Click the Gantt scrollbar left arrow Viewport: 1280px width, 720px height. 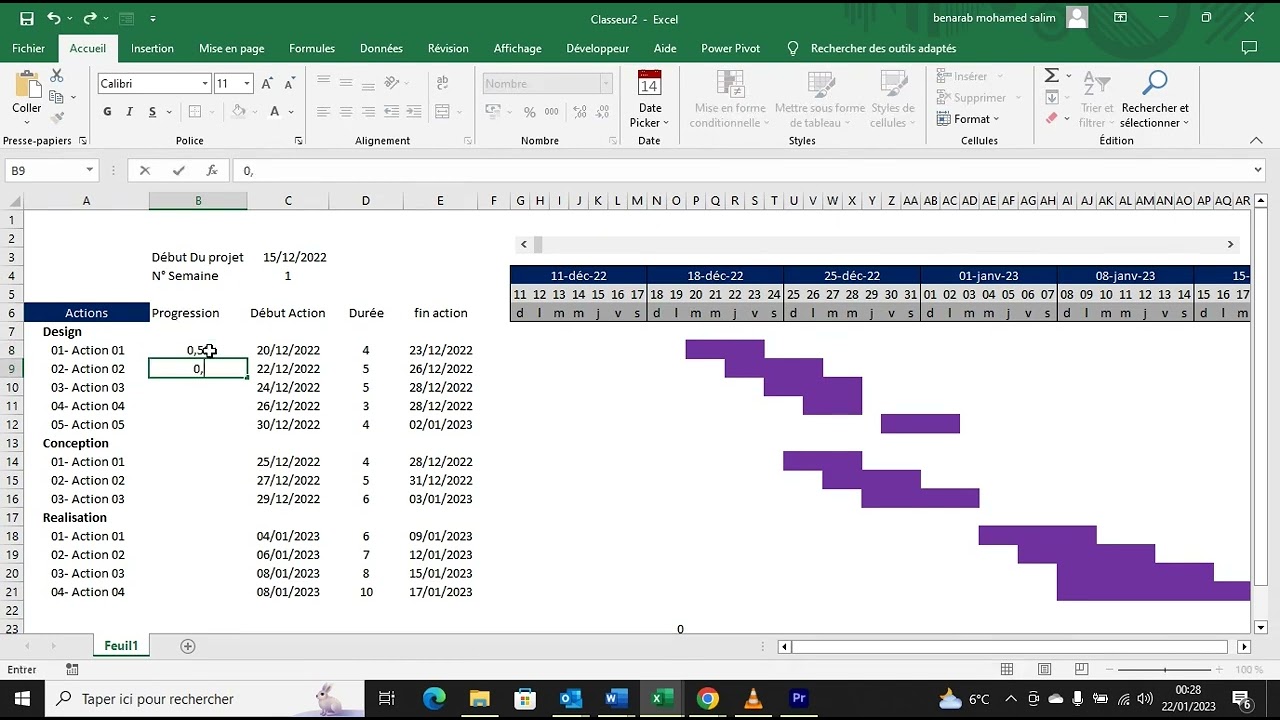point(523,244)
